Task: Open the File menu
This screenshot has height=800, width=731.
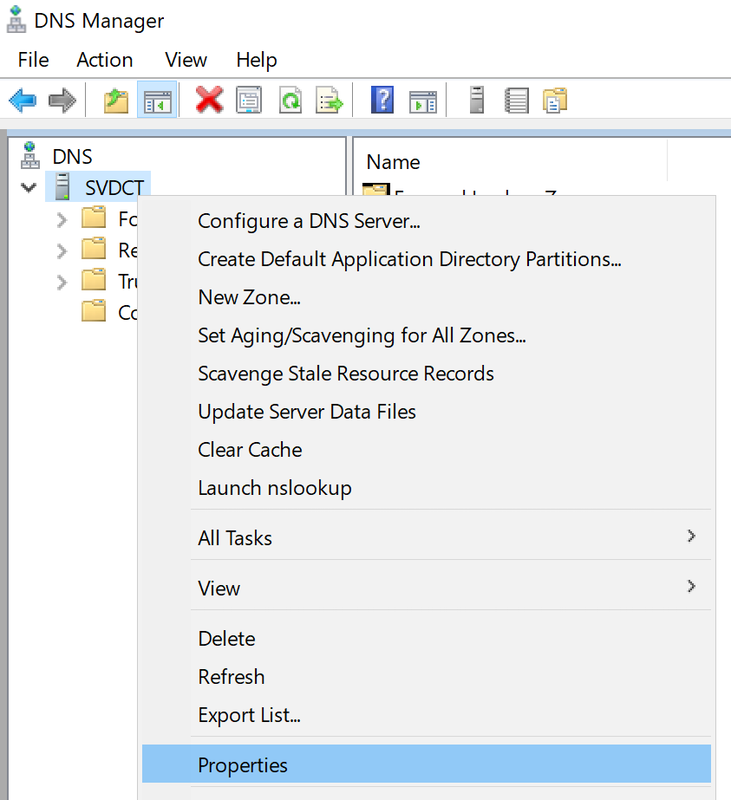Action: coord(33,60)
